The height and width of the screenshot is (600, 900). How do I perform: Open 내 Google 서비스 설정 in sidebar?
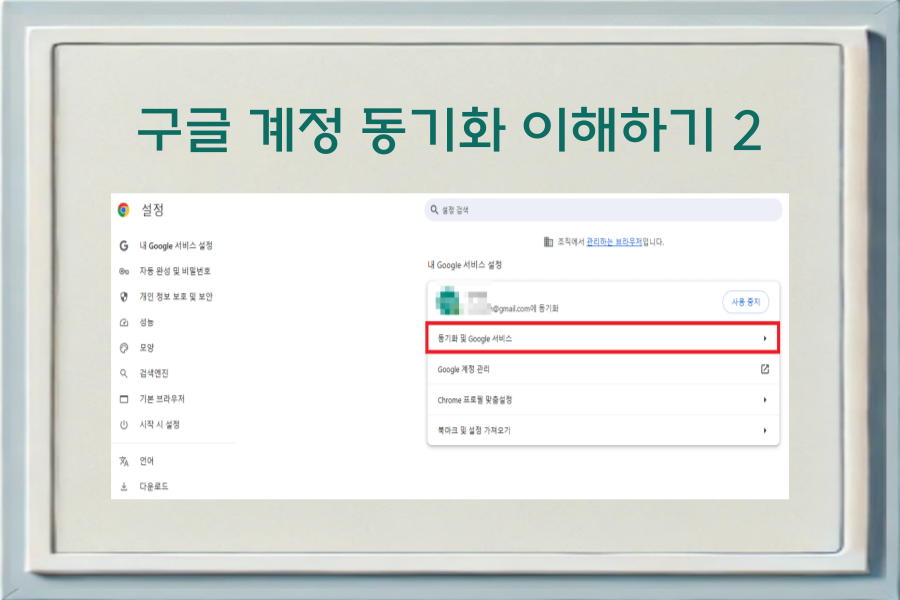click(x=176, y=246)
